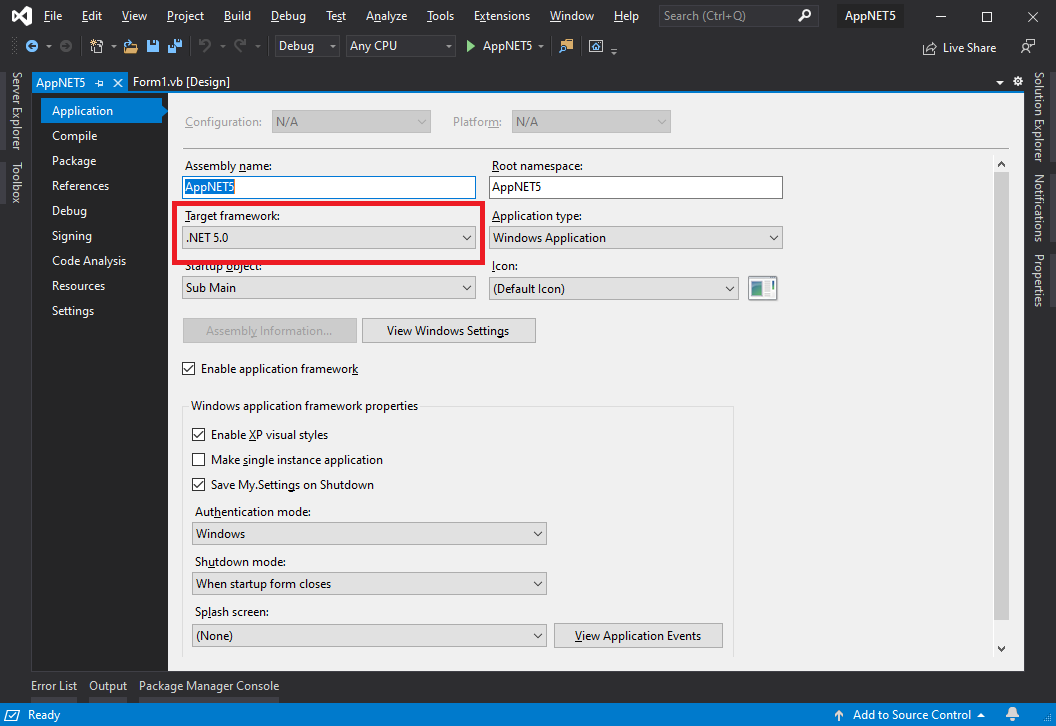Open the Authentication mode dropdown
This screenshot has width=1056, height=726.
point(369,533)
